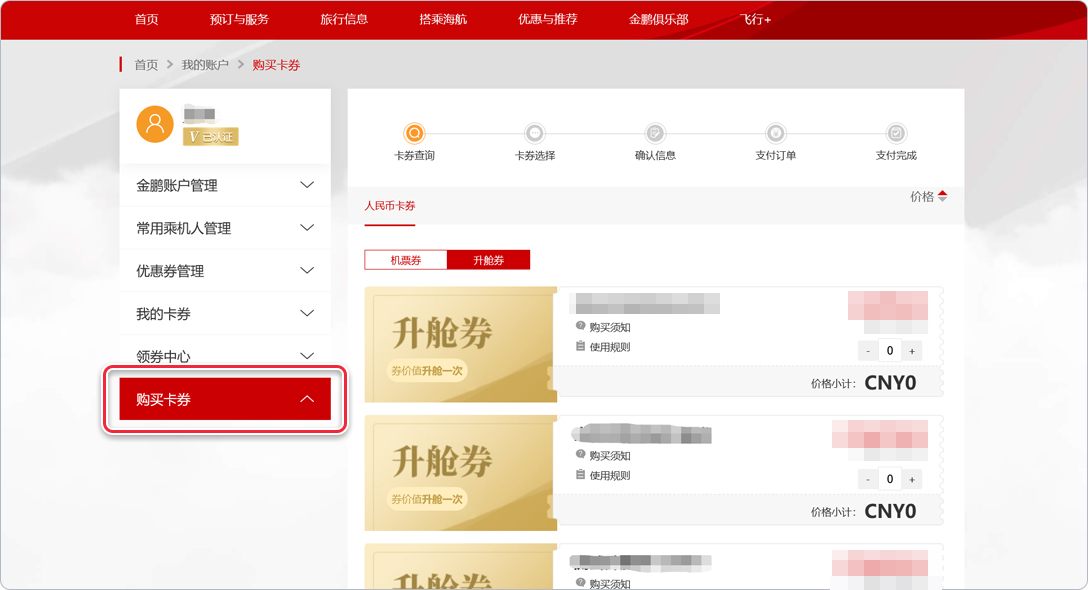The width and height of the screenshot is (1088, 590).
Task: Click the 支付完成 step icon
Action: pos(896,133)
